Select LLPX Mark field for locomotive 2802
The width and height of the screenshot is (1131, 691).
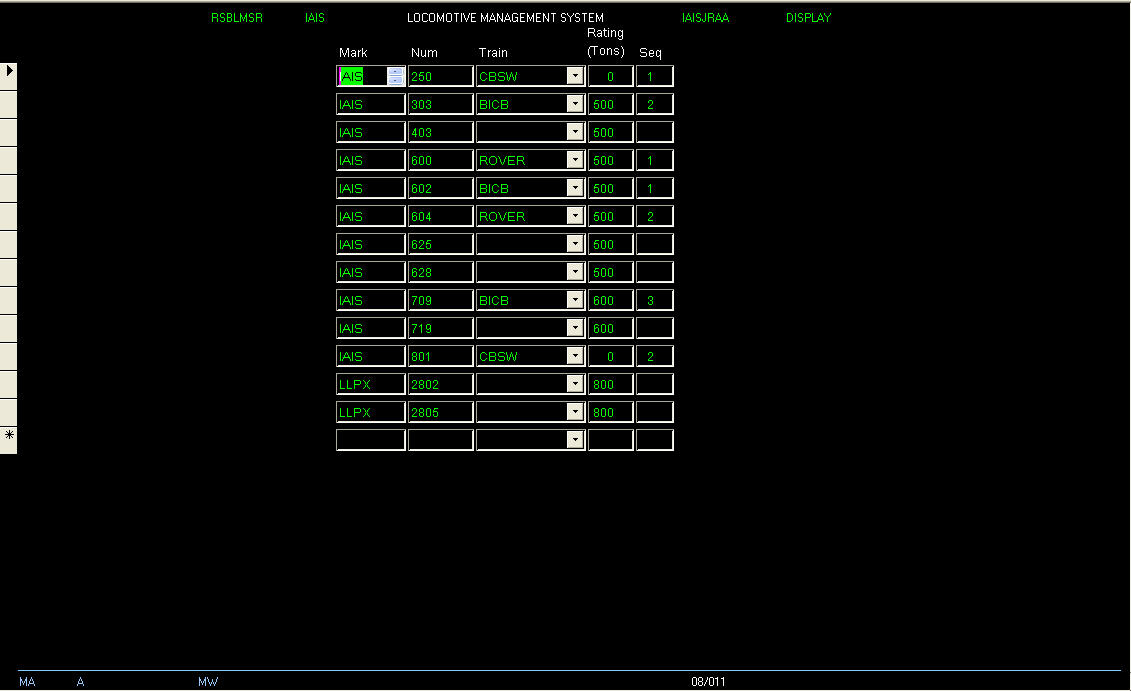click(x=371, y=384)
